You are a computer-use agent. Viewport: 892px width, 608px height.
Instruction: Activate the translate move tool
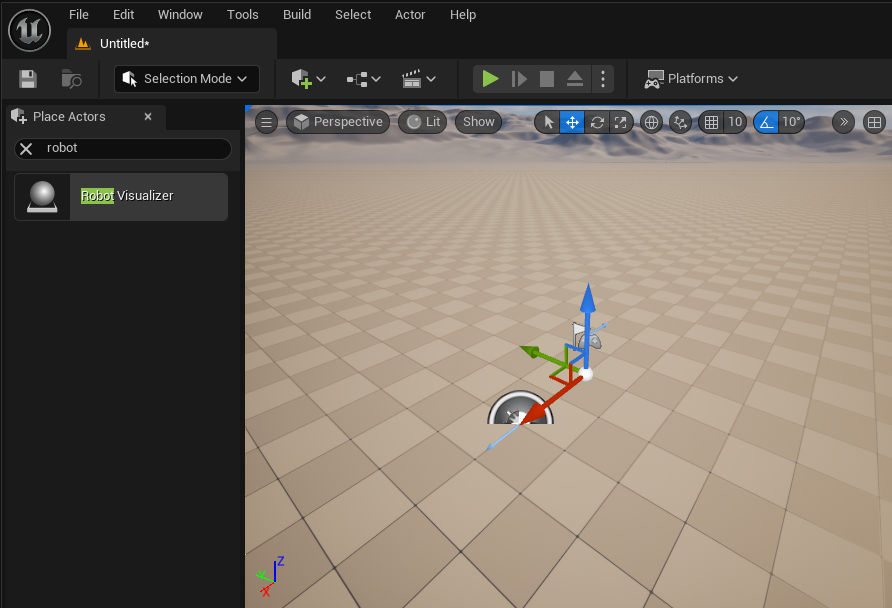[x=572, y=122]
